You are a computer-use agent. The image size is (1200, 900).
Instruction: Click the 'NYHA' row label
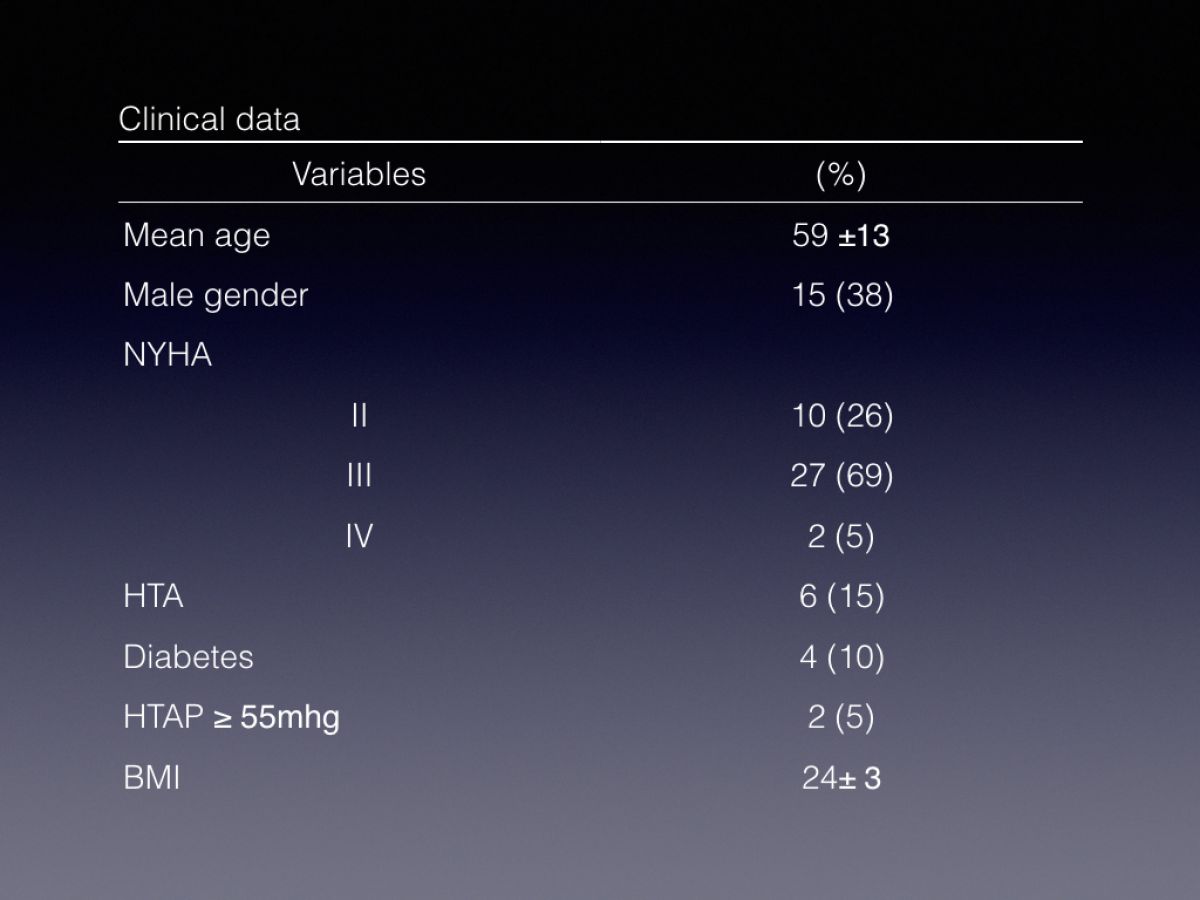(x=167, y=356)
